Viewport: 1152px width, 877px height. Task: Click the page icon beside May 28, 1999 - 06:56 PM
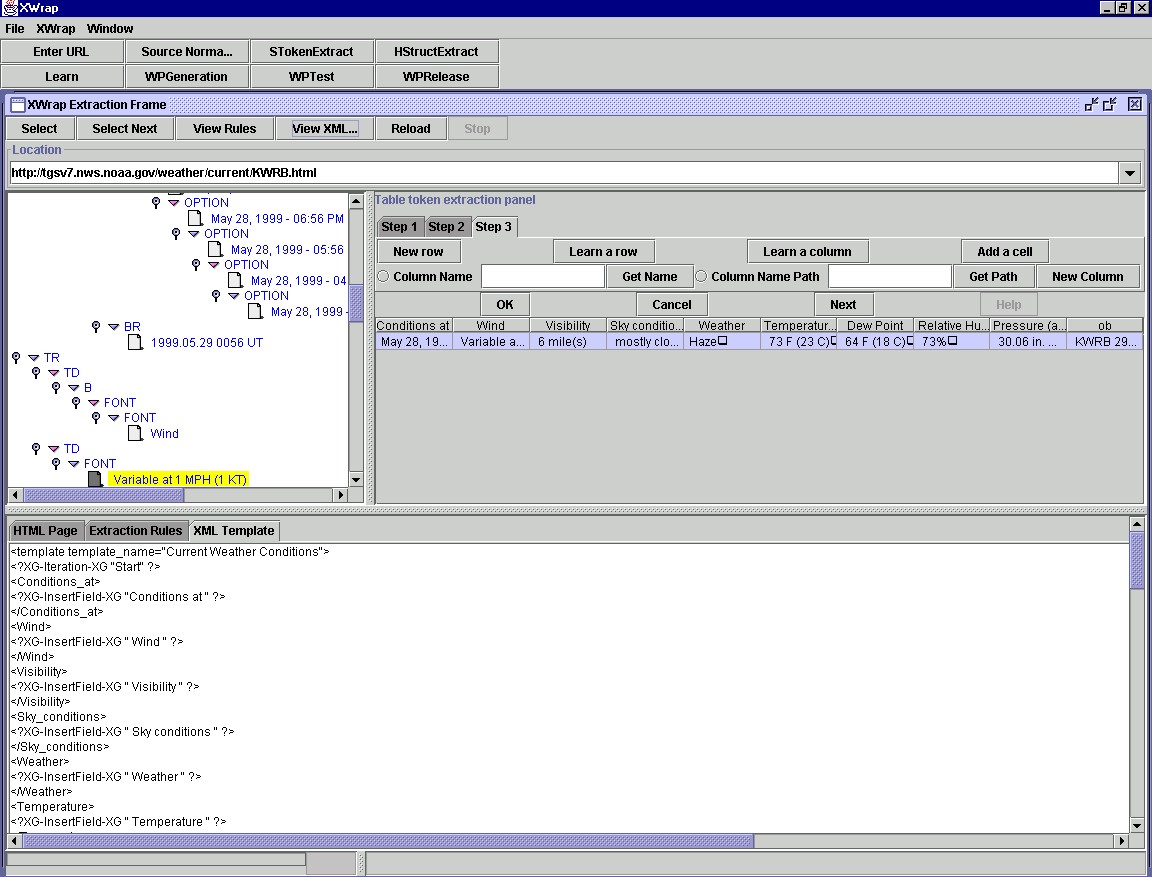(195, 218)
